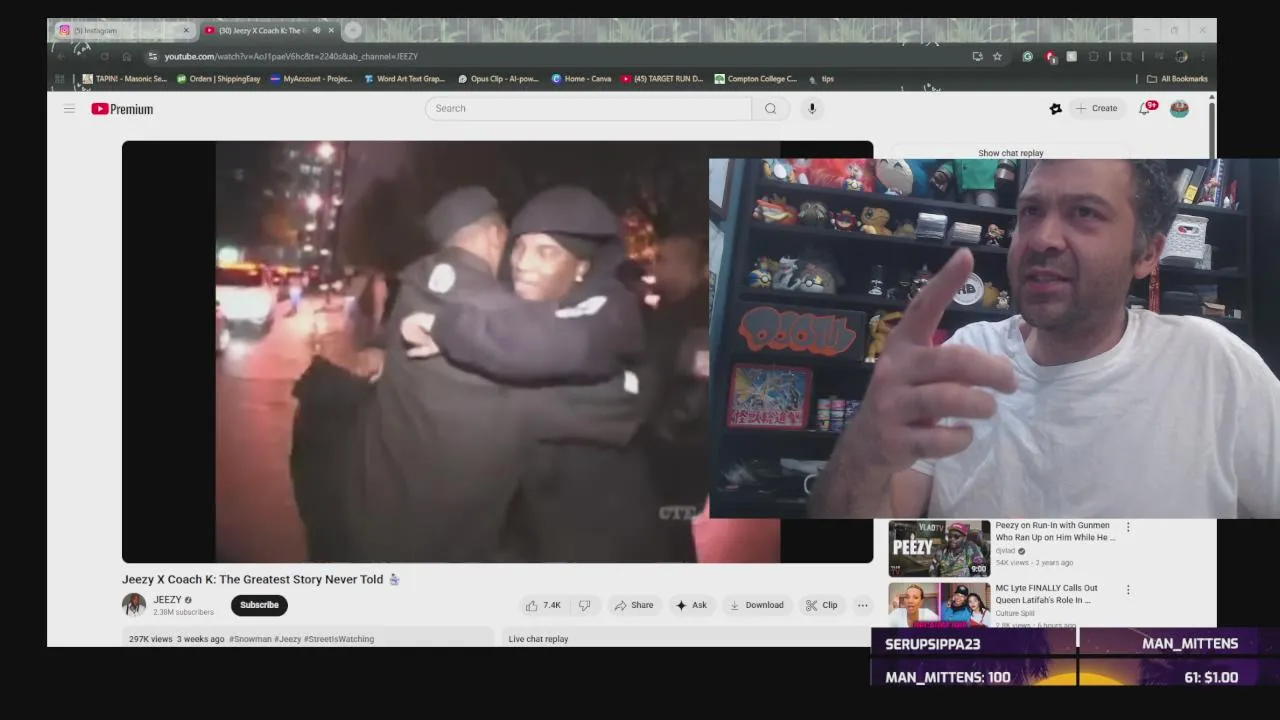Image resolution: width=1280 pixels, height=720 pixels.
Task: Subscribe to the JEEZY channel
Action: pos(259,605)
